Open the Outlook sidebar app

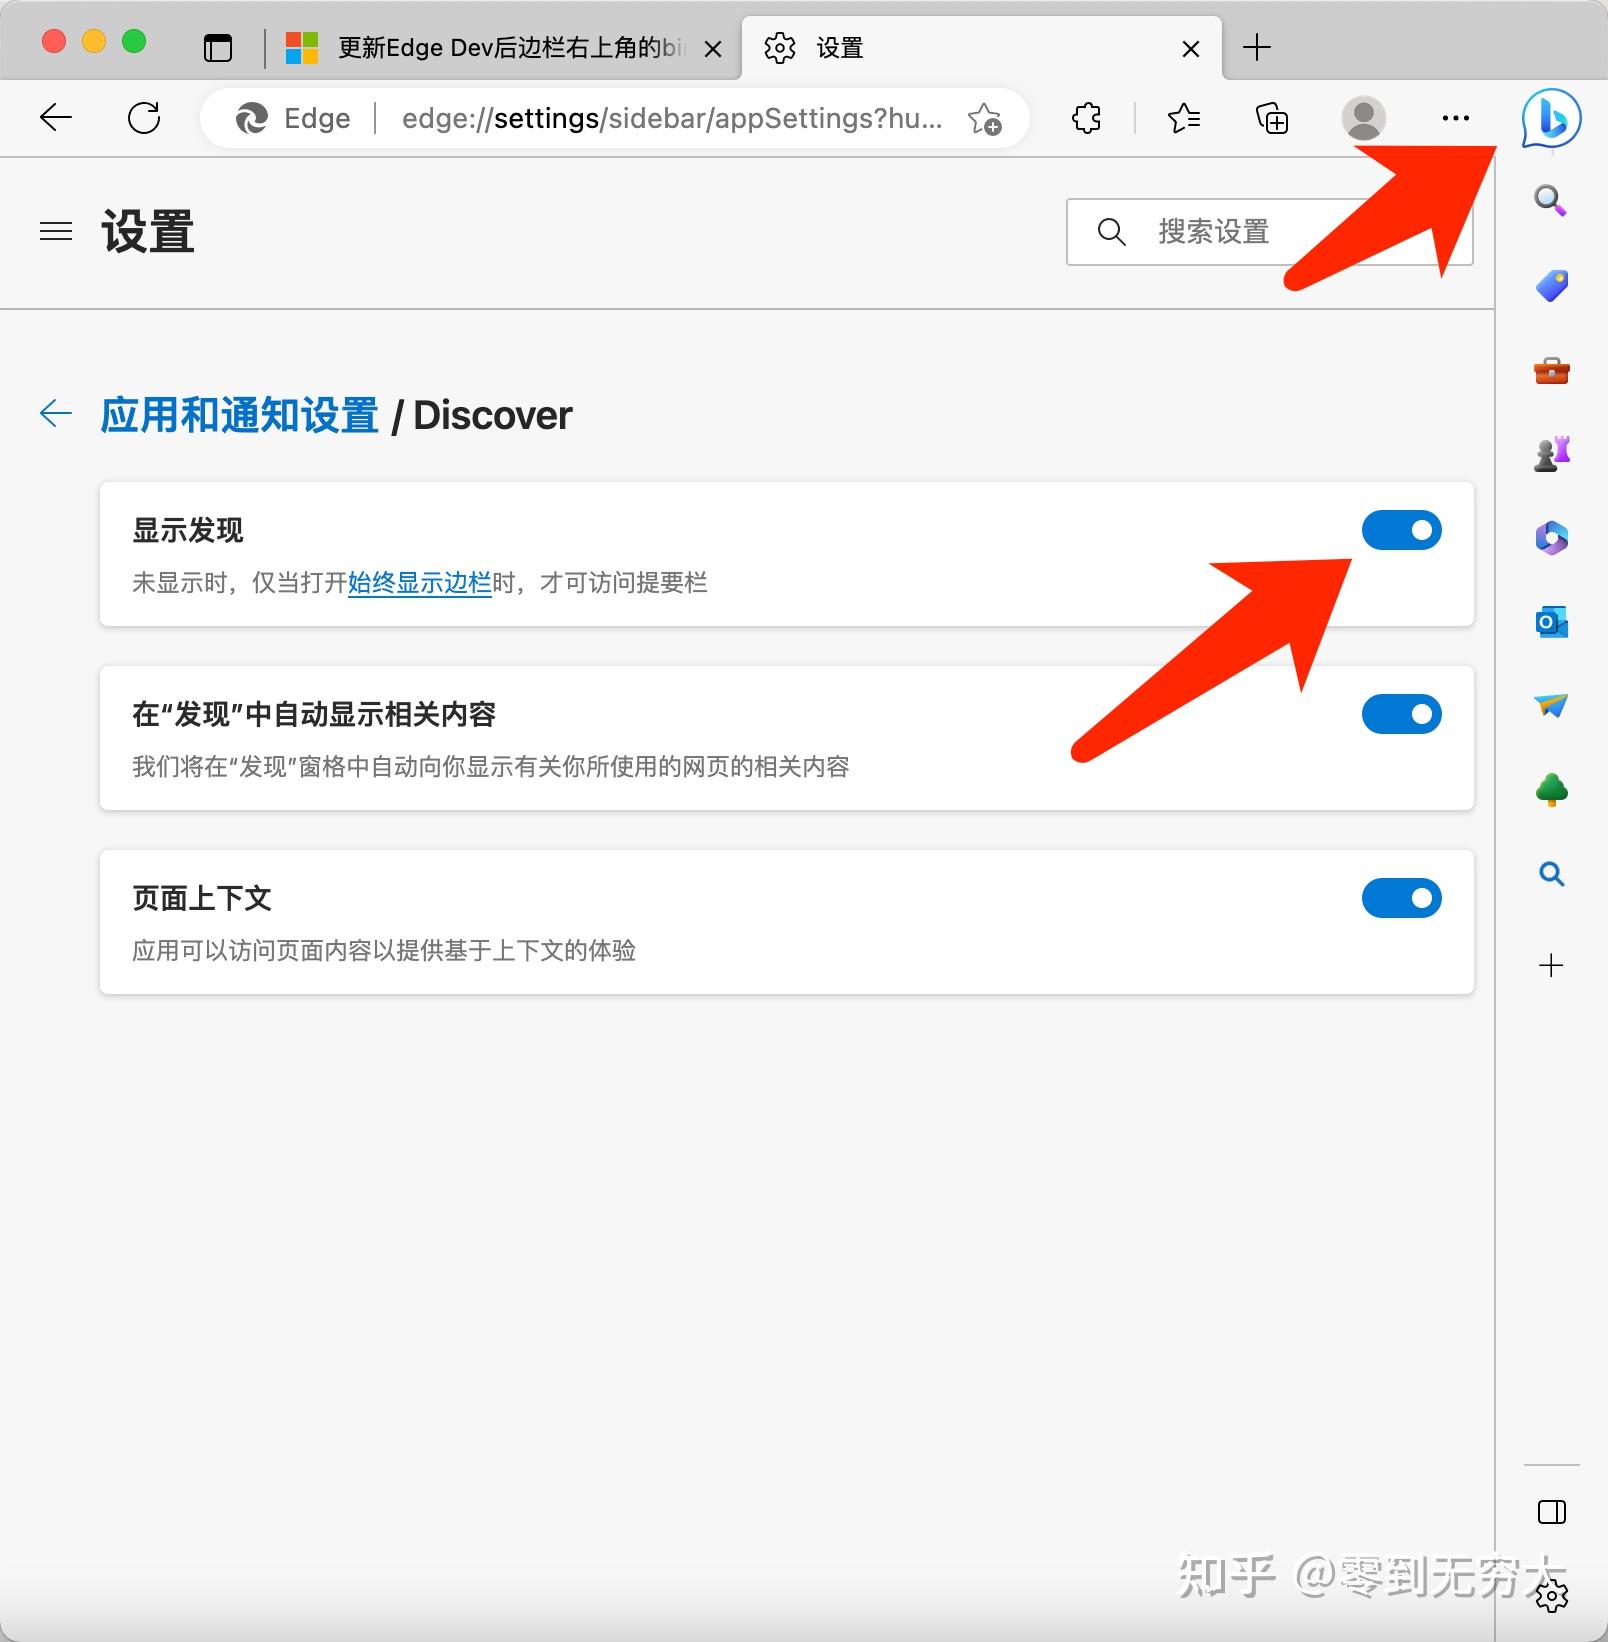point(1550,623)
